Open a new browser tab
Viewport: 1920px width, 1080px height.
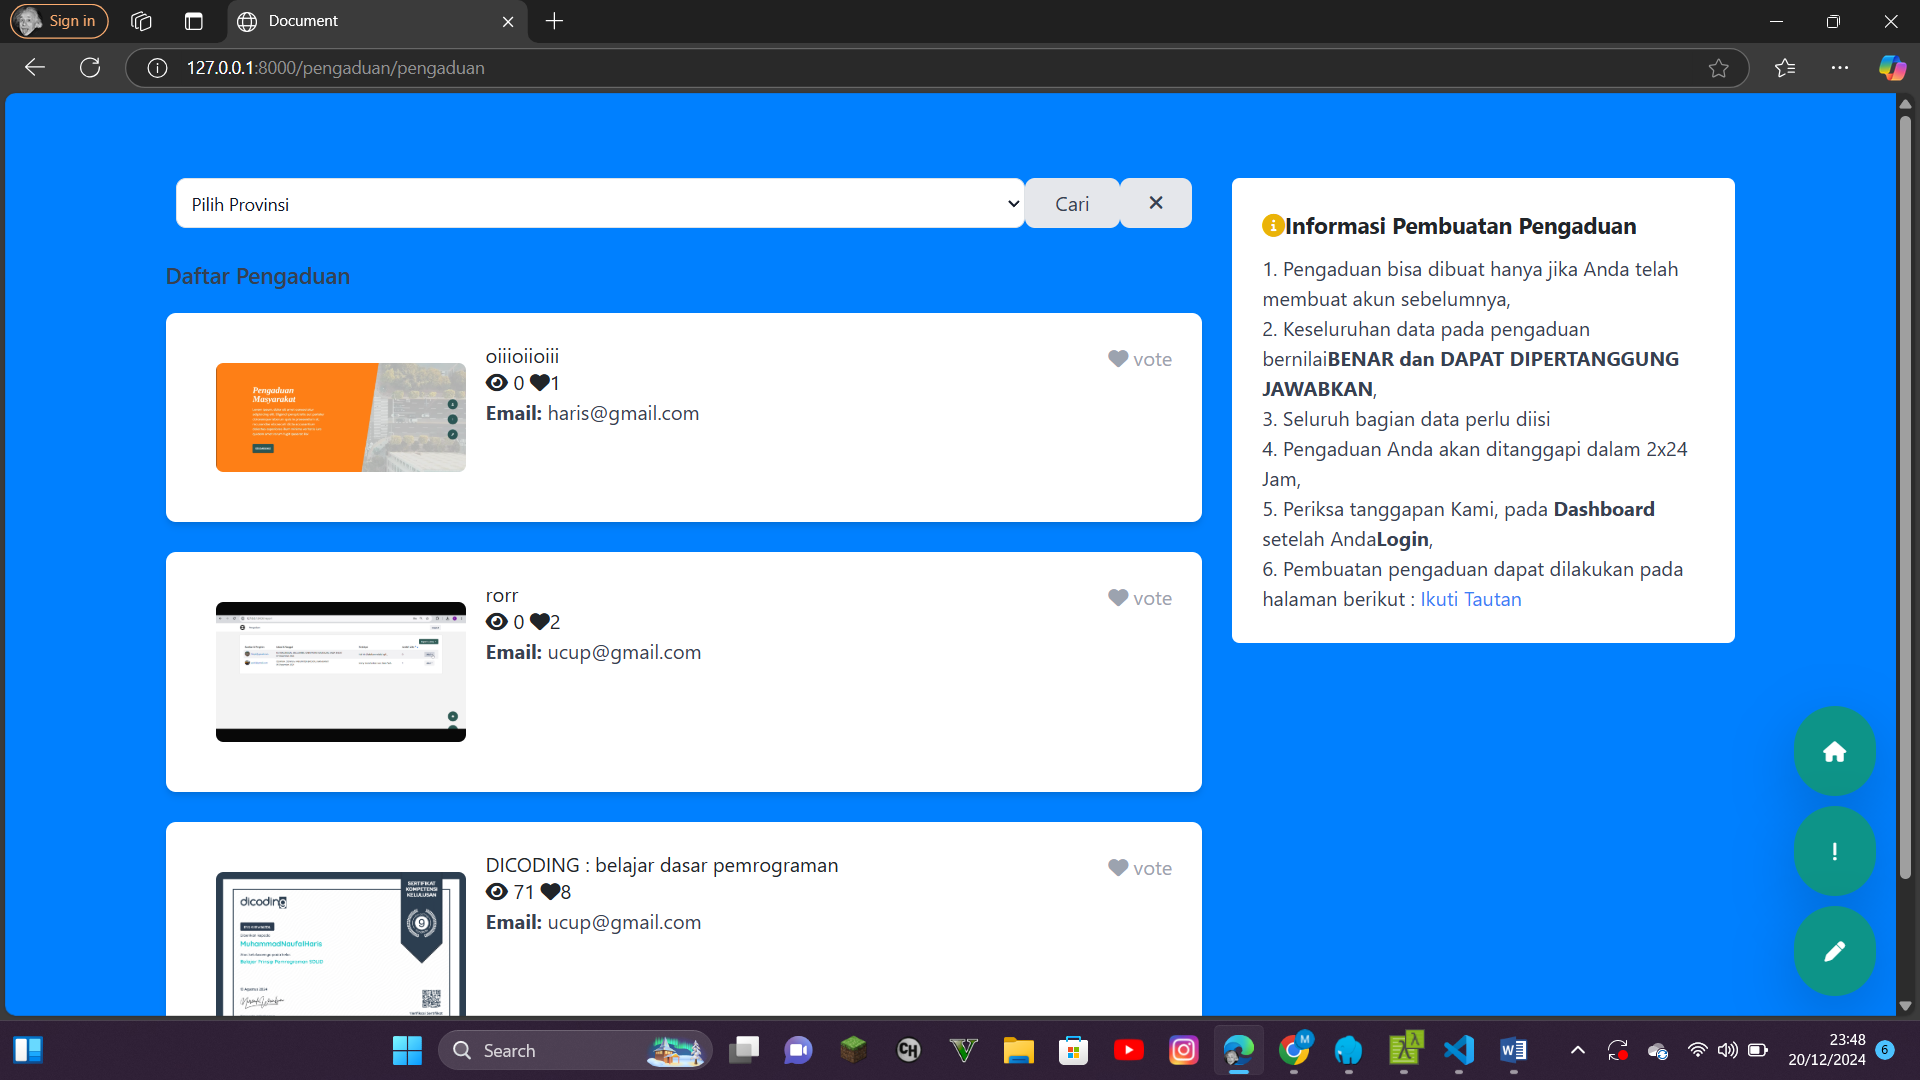(x=555, y=21)
